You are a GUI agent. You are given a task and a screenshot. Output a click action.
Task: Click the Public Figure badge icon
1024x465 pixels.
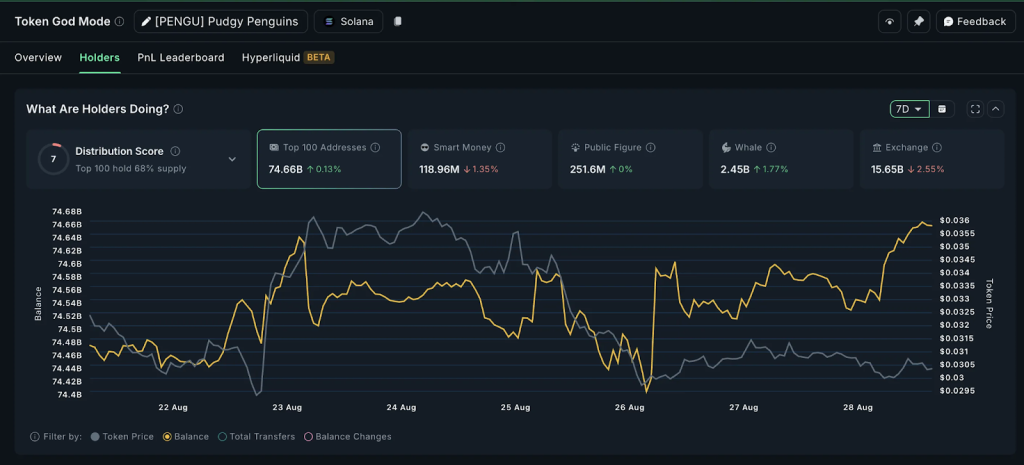[575, 148]
